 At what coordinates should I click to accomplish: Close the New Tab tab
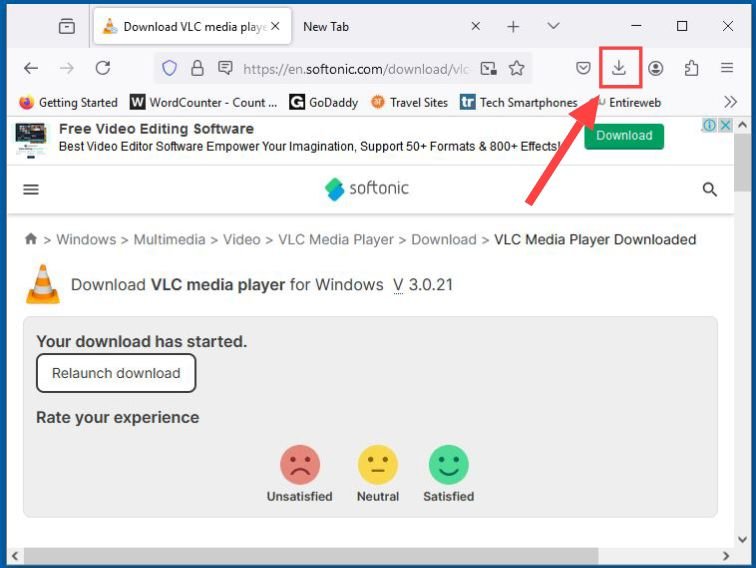click(x=475, y=26)
